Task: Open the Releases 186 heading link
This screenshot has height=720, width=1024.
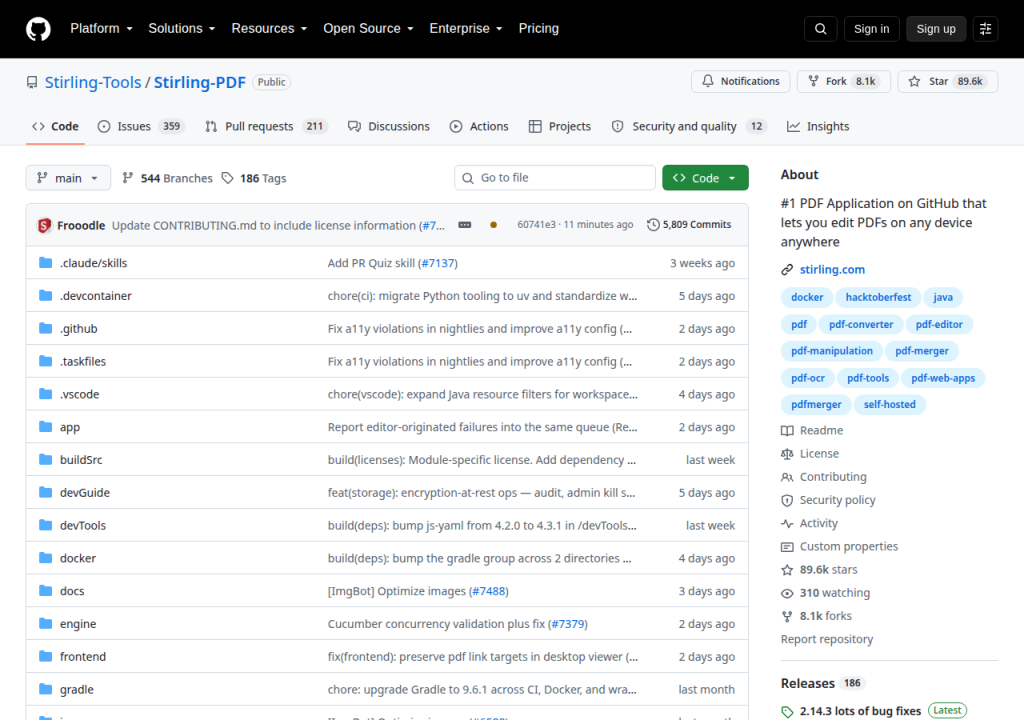Action: pyautogui.click(x=824, y=683)
